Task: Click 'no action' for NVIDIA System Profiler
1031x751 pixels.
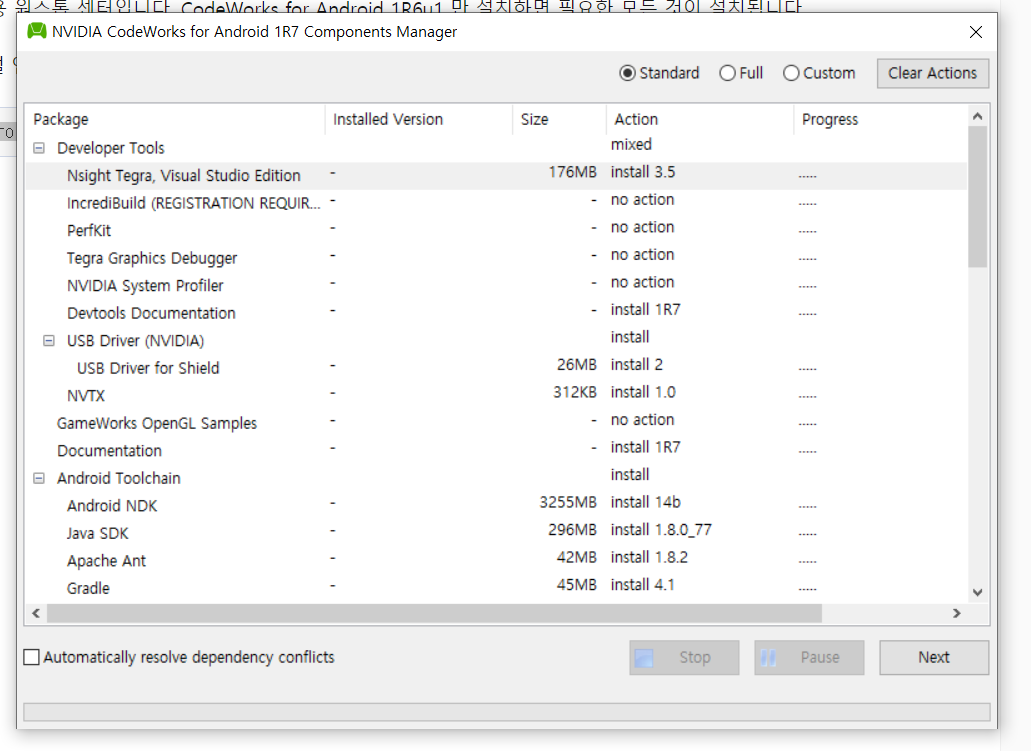Action: [642, 283]
